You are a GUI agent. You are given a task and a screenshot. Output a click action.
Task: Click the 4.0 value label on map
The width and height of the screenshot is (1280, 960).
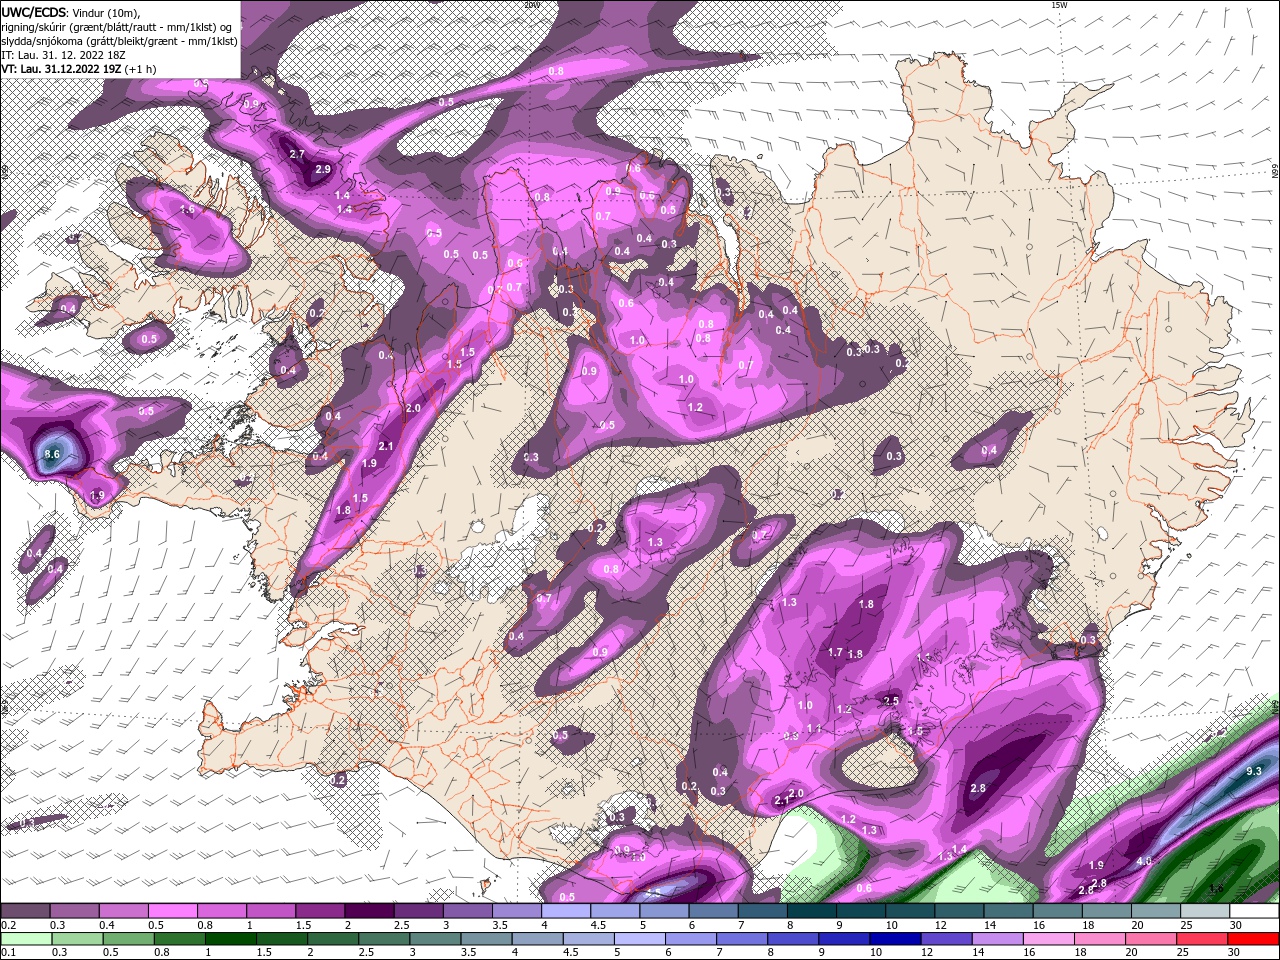tap(1145, 860)
